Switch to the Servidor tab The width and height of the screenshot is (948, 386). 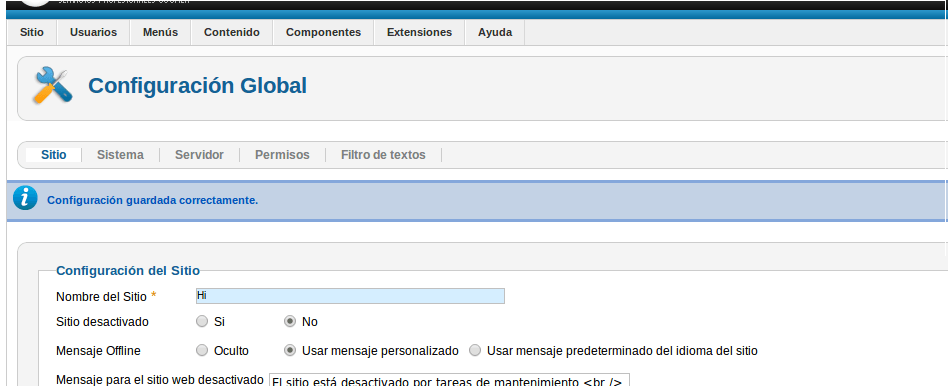point(200,155)
